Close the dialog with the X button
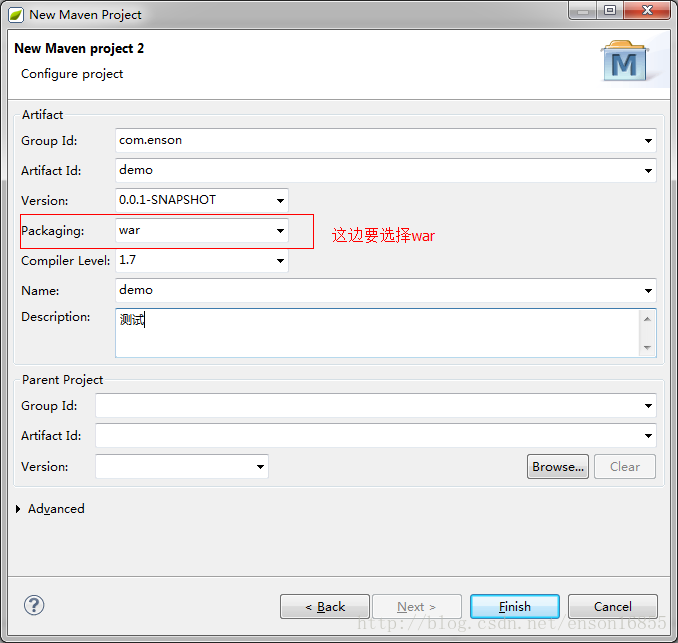 click(647, 10)
